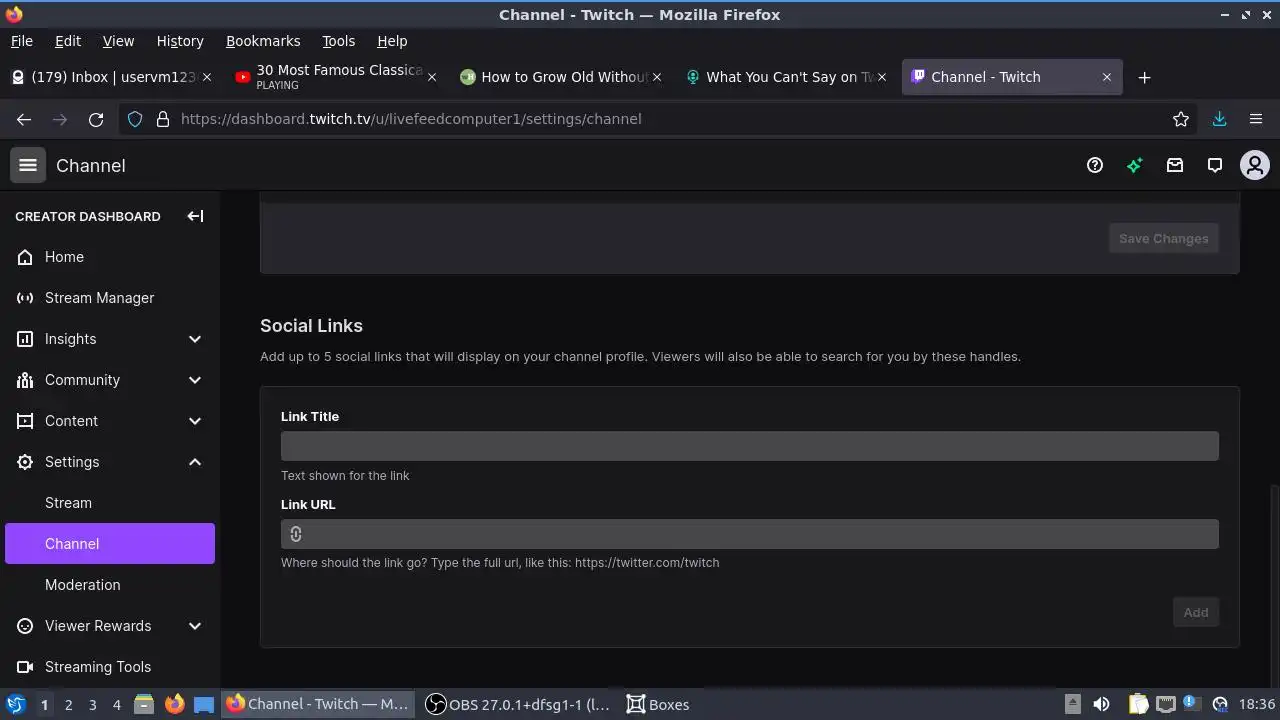Expand the Insights section chevron
Viewport: 1280px width, 720px height.
[195, 339]
